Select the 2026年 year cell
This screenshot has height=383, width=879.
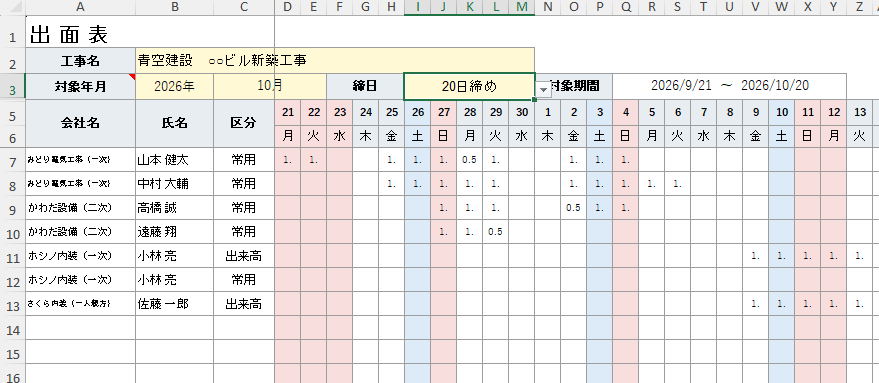(174, 86)
